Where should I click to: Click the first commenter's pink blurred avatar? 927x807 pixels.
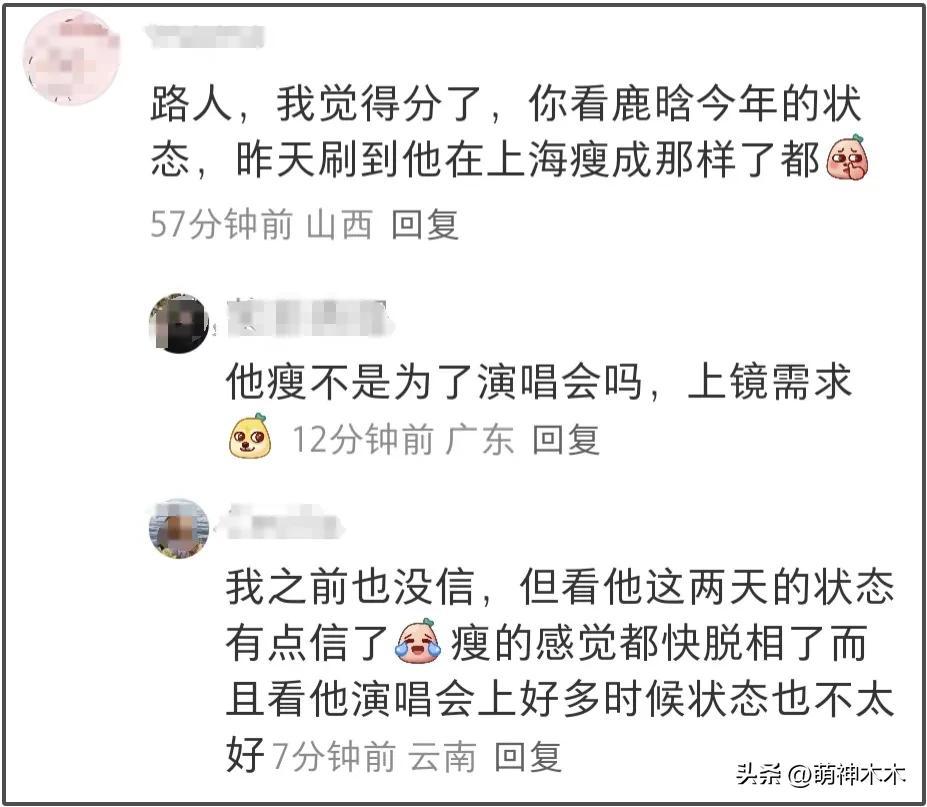point(71,58)
